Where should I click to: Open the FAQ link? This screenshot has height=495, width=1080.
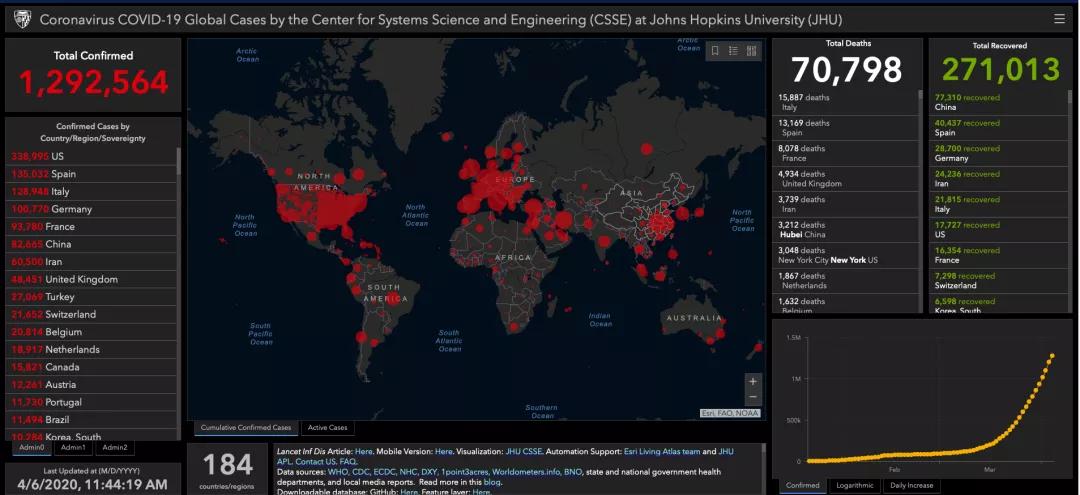pos(348,462)
